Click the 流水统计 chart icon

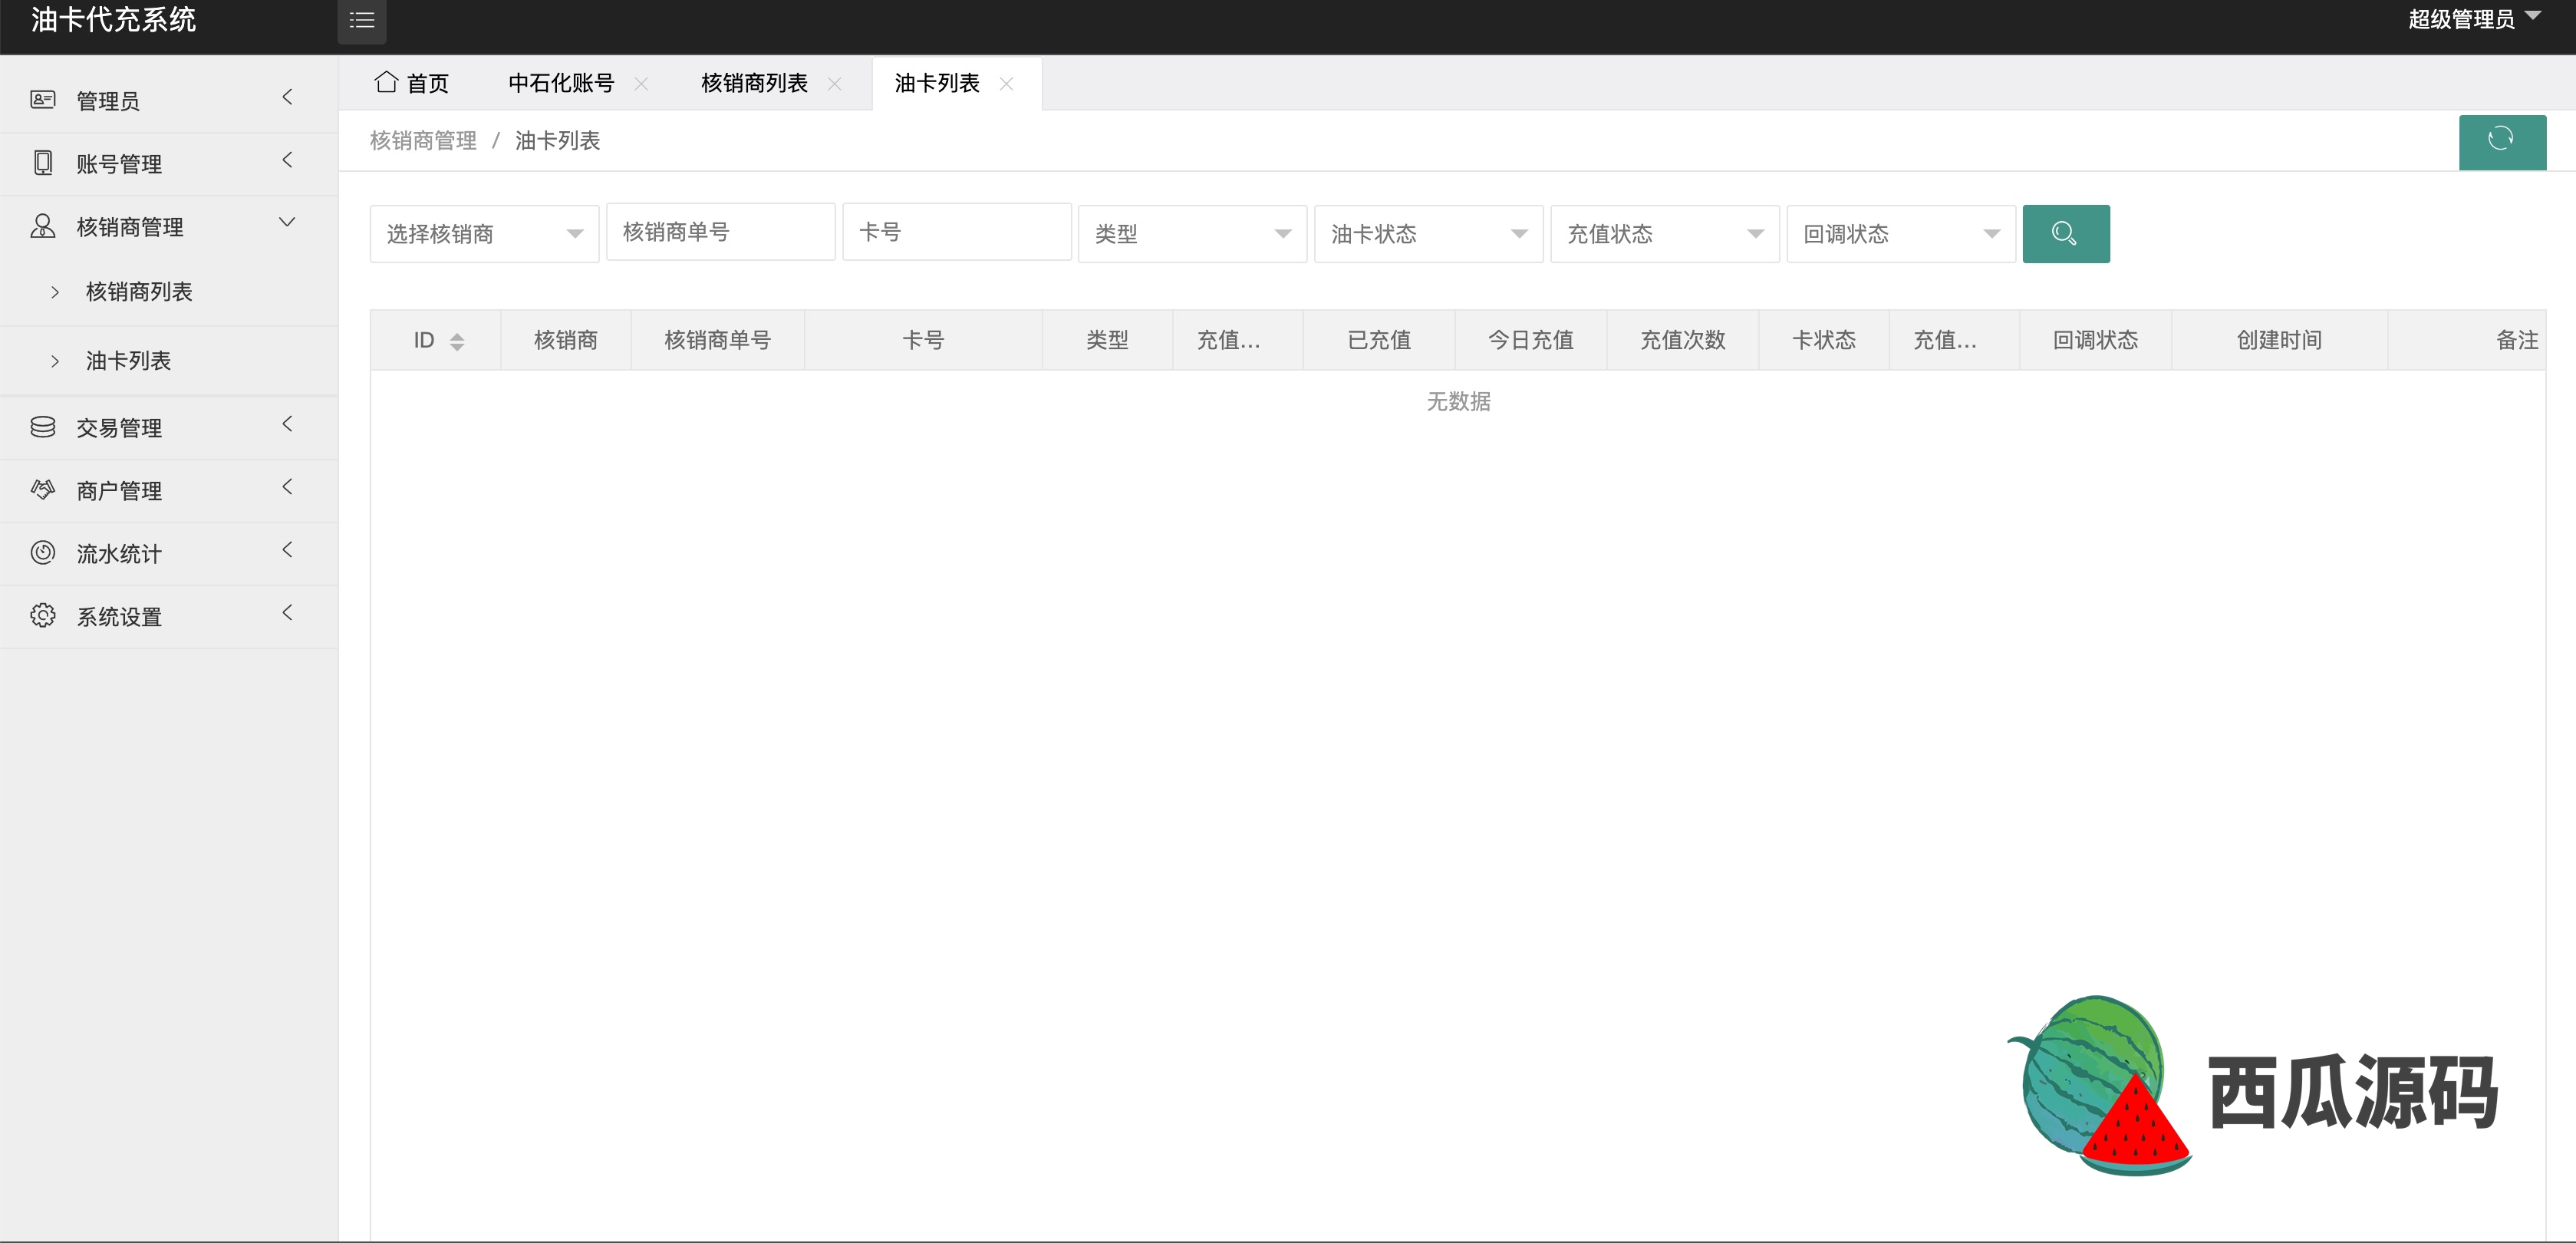43,553
